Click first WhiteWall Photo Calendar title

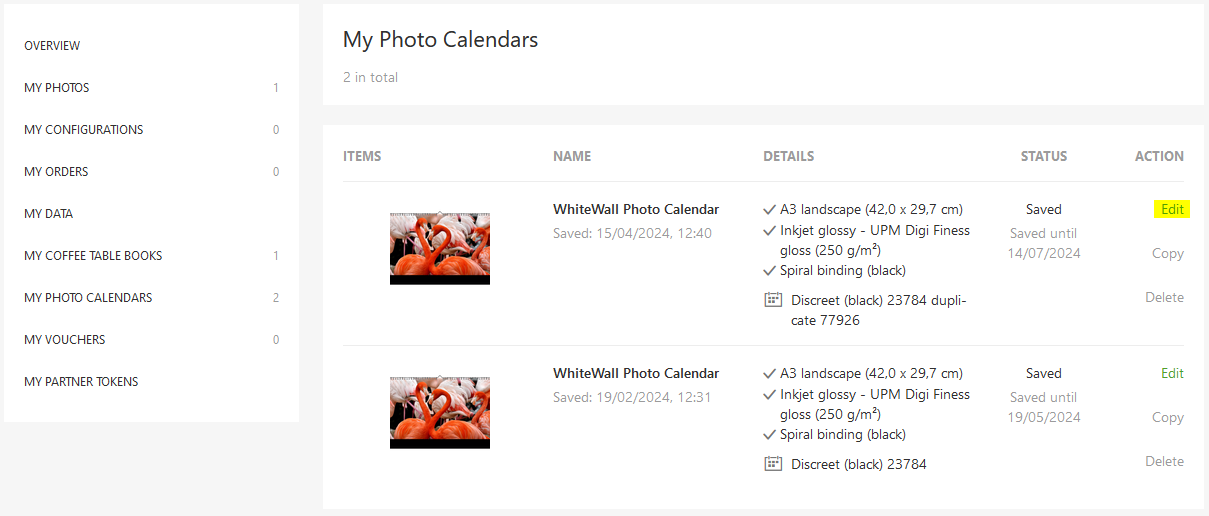636,210
